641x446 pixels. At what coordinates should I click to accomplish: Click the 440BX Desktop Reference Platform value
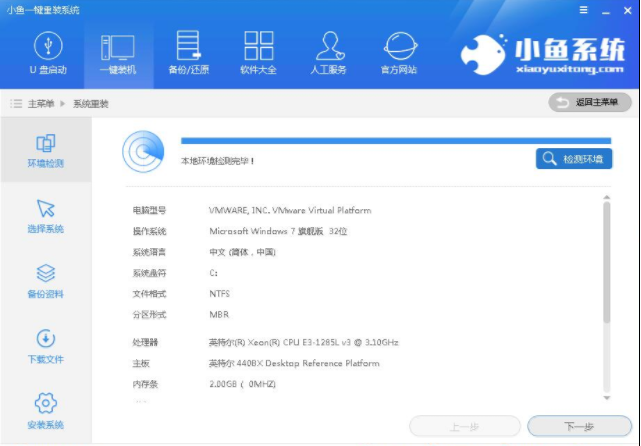point(294,363)
